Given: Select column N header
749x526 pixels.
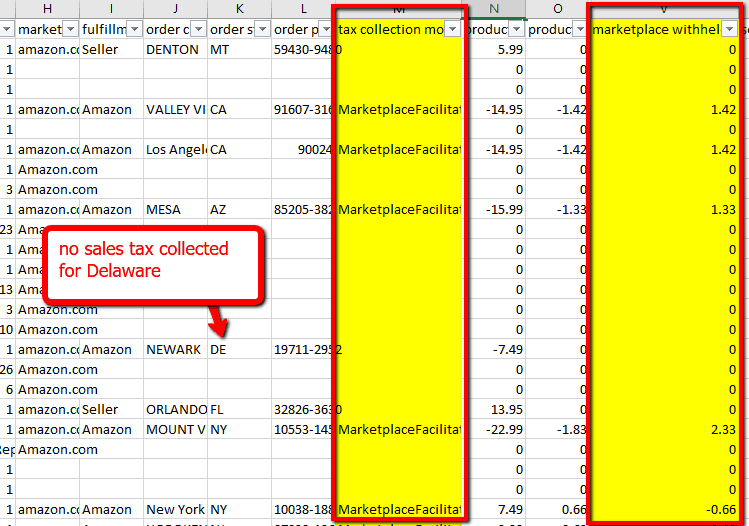Looking at the screenshot, I should [494, 9].
